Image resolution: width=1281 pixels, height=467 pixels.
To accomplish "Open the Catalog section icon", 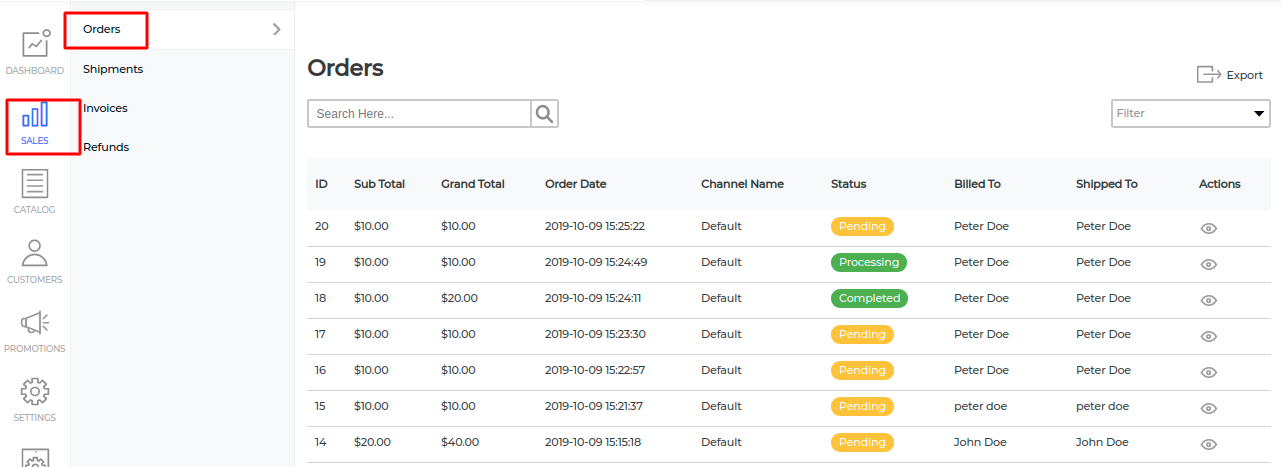I will (35, 184).
